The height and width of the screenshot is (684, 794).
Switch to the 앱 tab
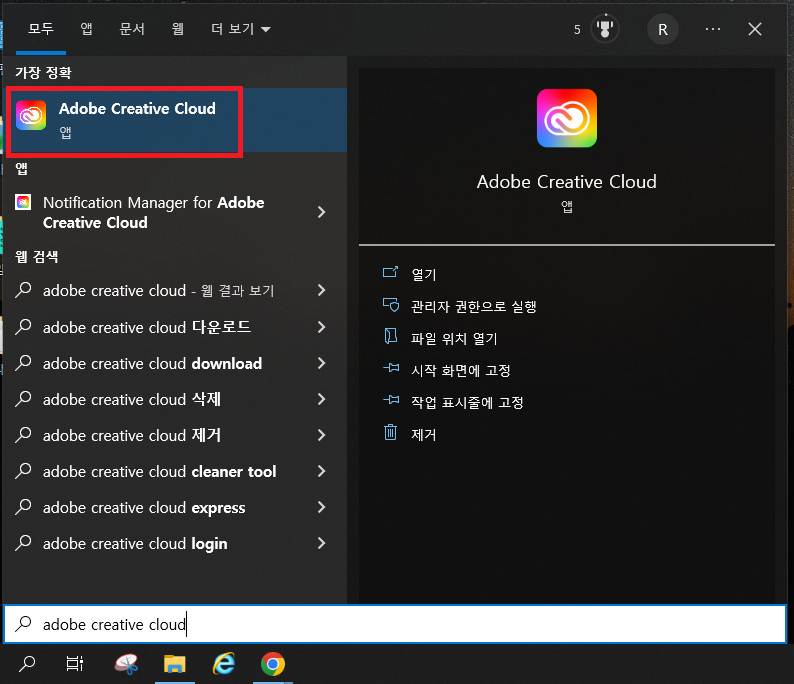coord(87,29)
